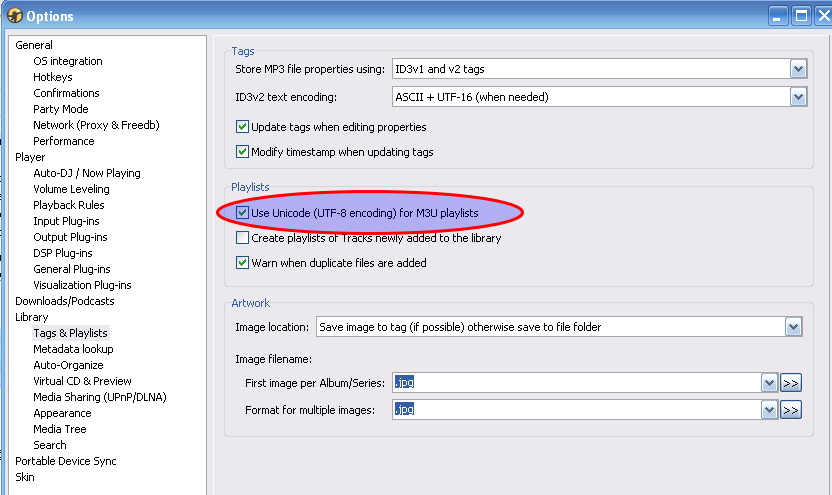Viewport: 832px width, 495px height.
Task: Click >> button beside First image per Album/Series
Action: pos(791,383)
